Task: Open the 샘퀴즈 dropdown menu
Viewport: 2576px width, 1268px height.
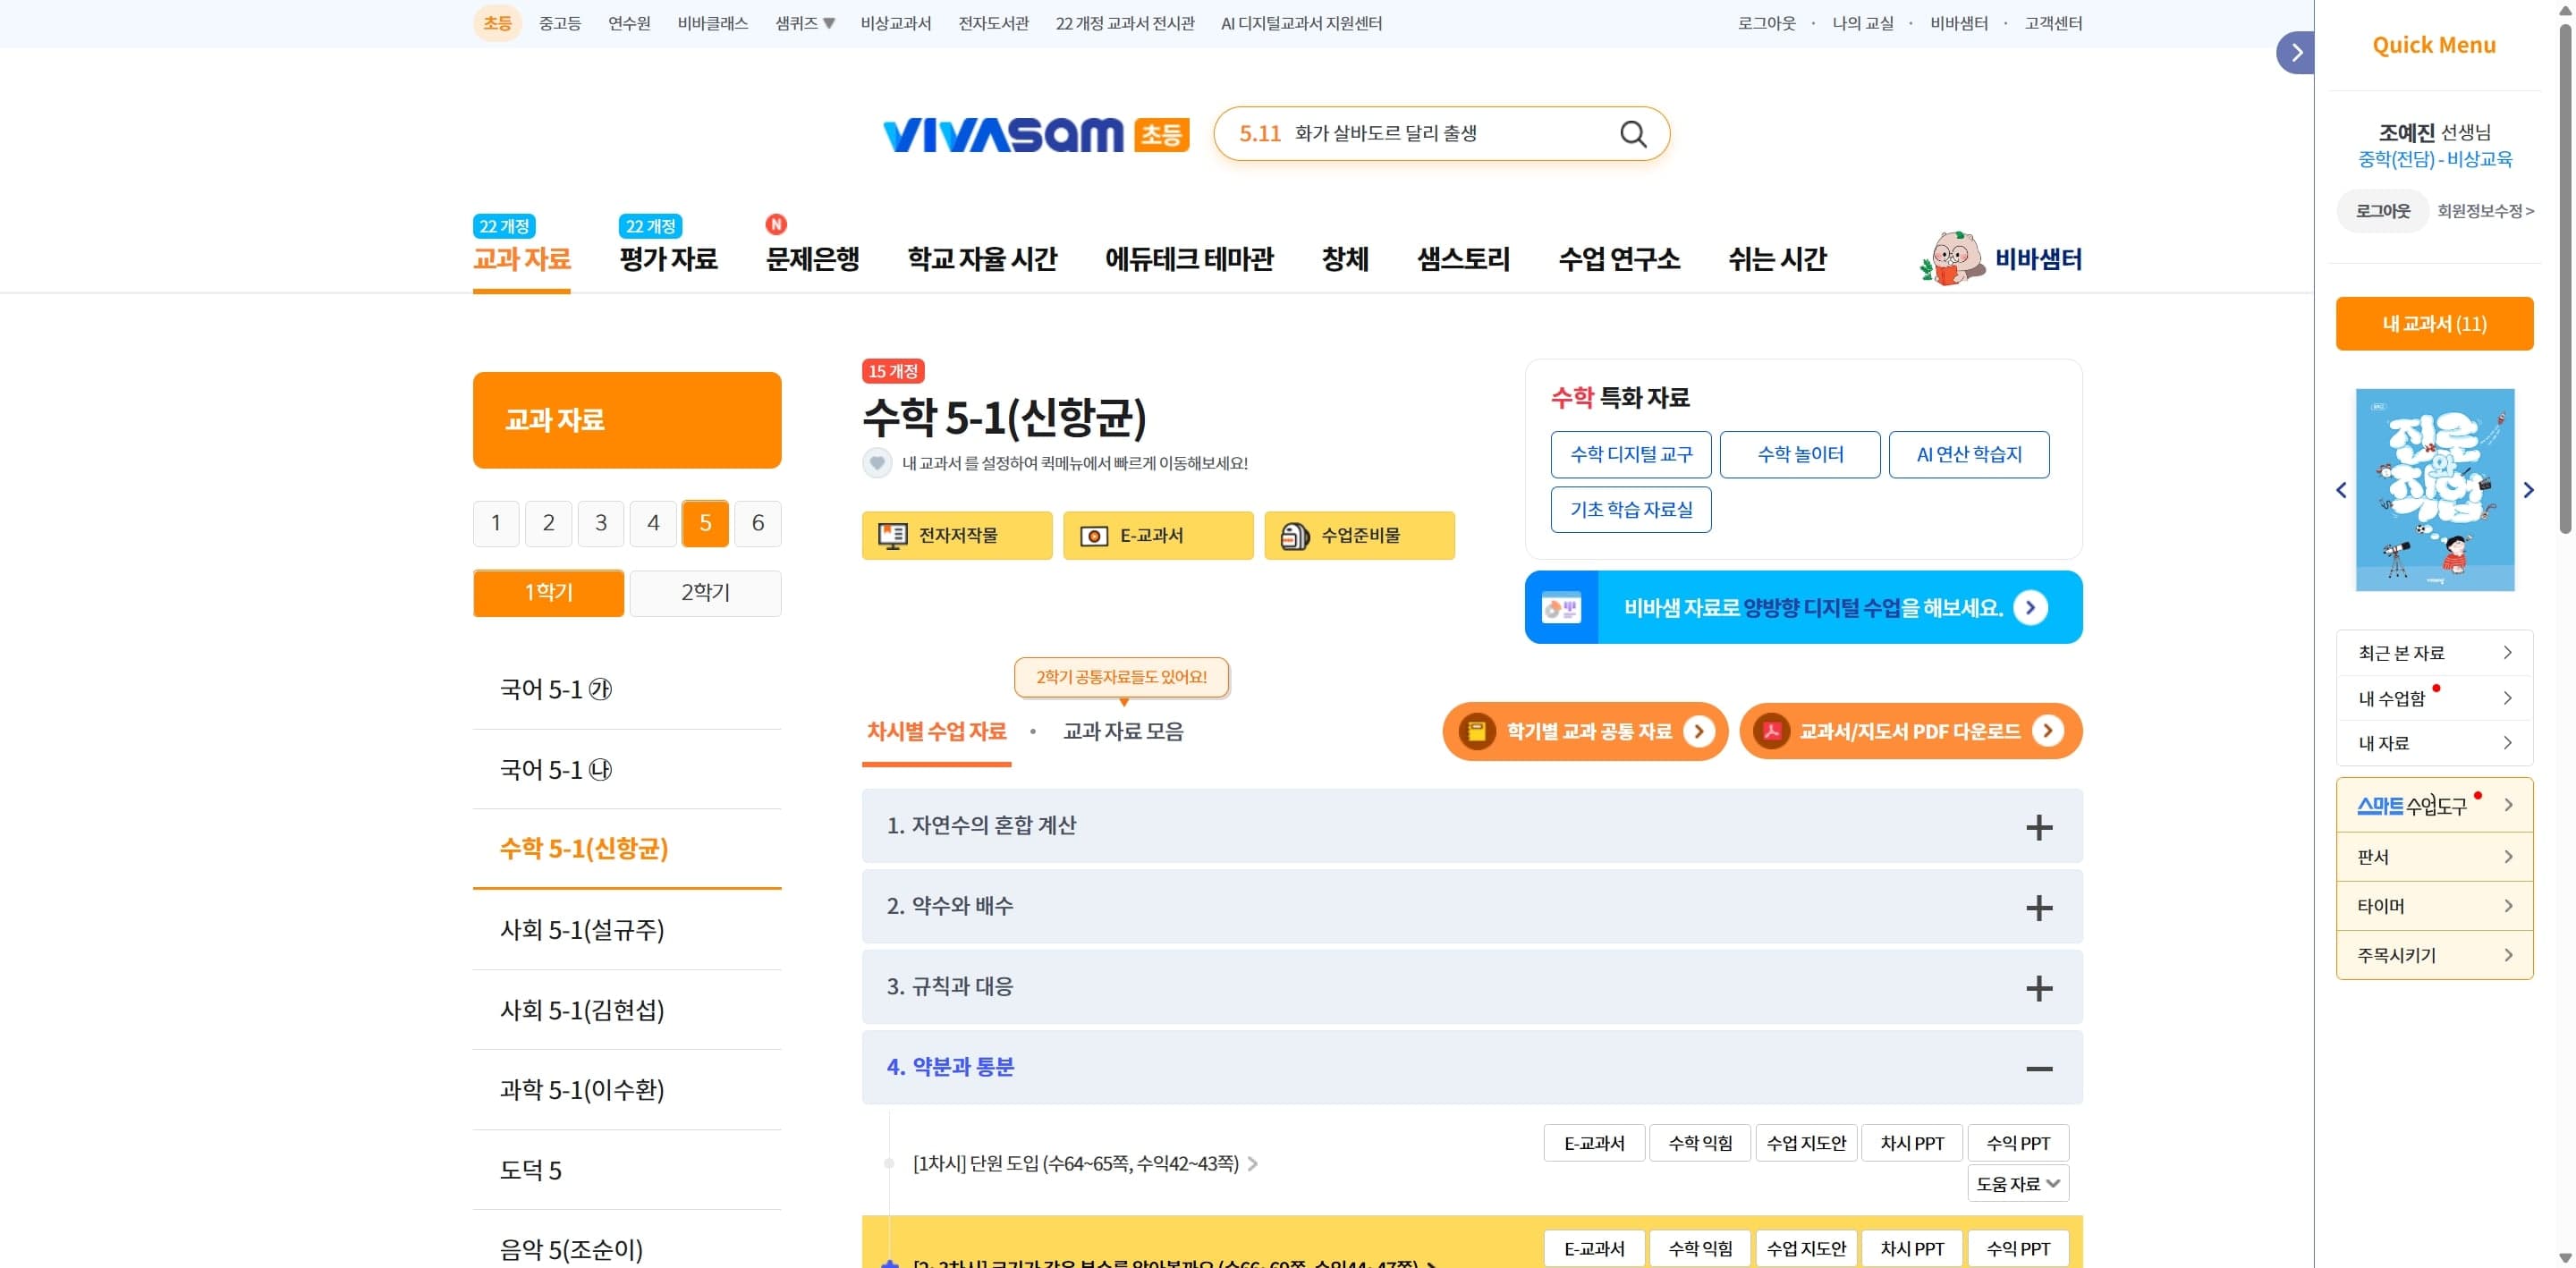Action: pos(805,23)
